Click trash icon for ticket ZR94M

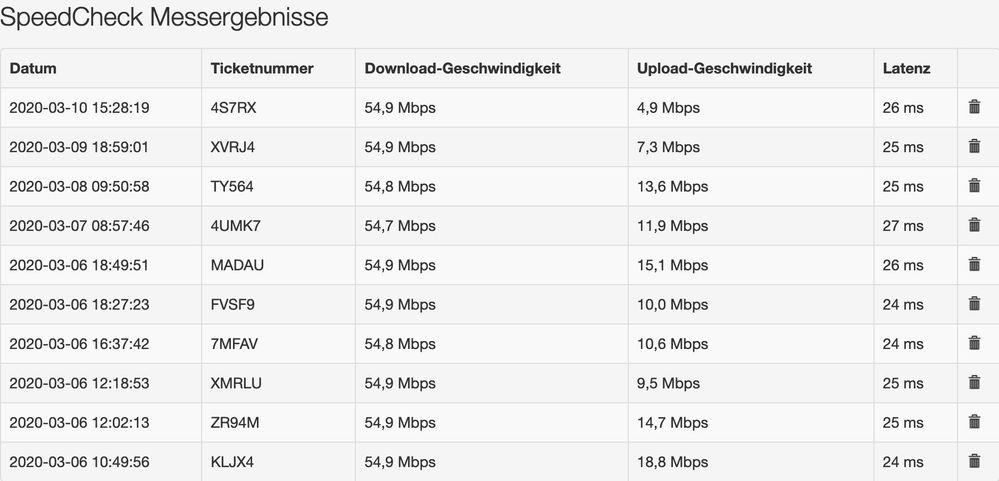click(974, 422)
